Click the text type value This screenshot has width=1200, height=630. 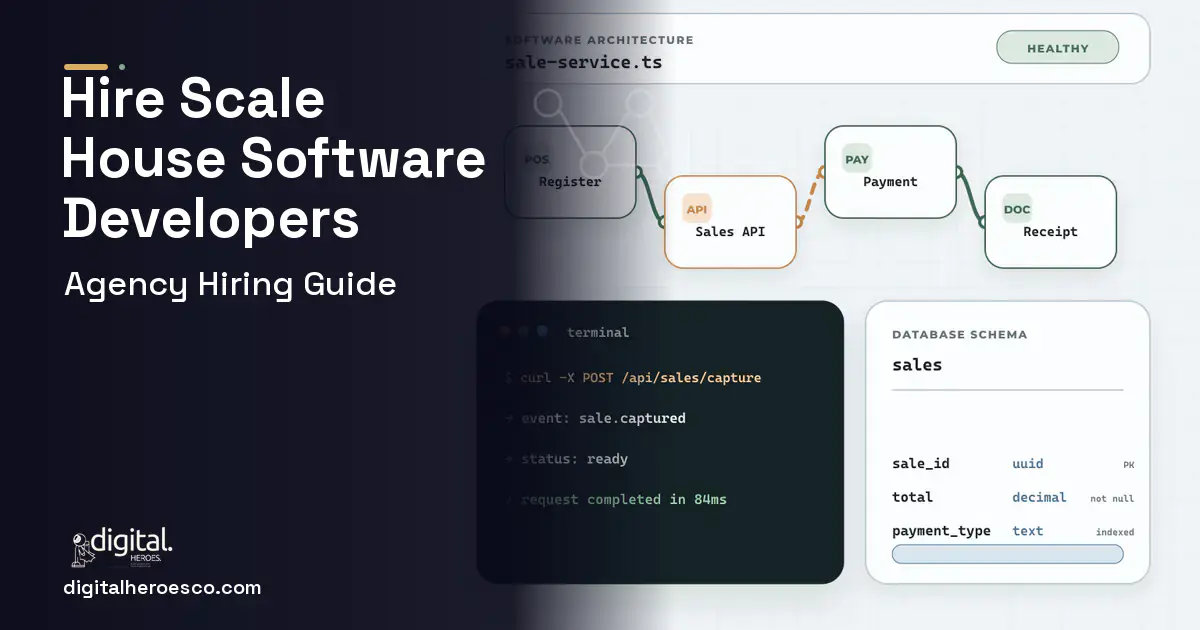(x=1028, y=531)
